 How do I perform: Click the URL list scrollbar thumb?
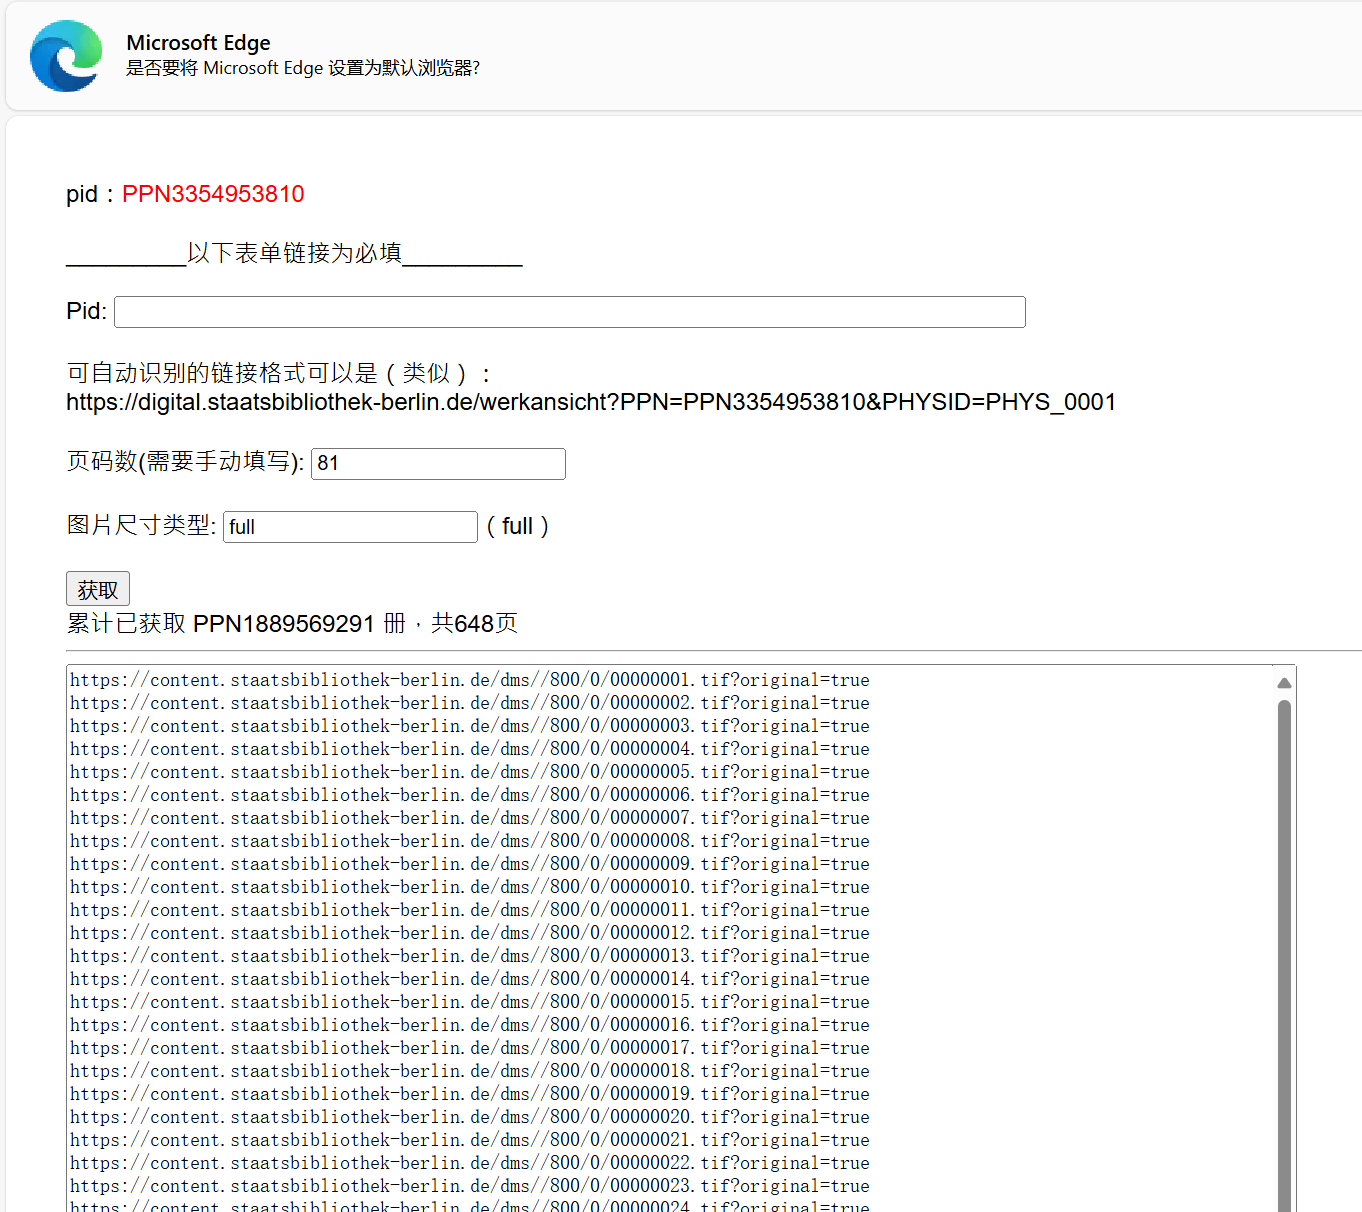pos(1284,950)
